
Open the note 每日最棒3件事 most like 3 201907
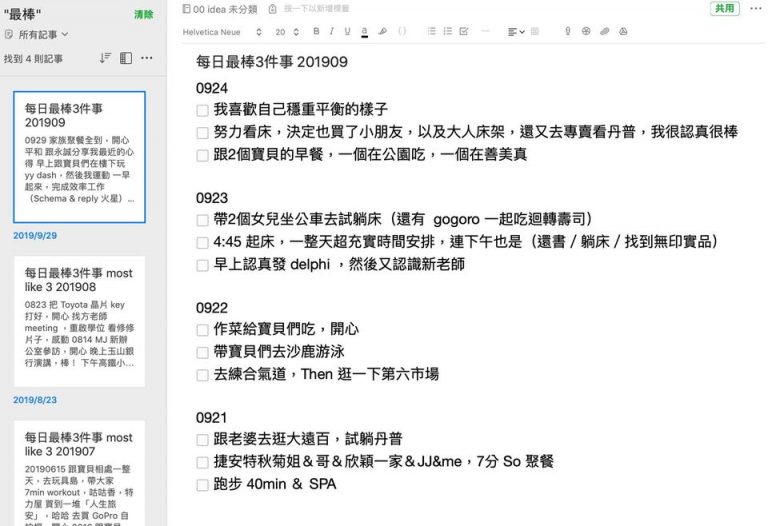click(x=79, y=473)
